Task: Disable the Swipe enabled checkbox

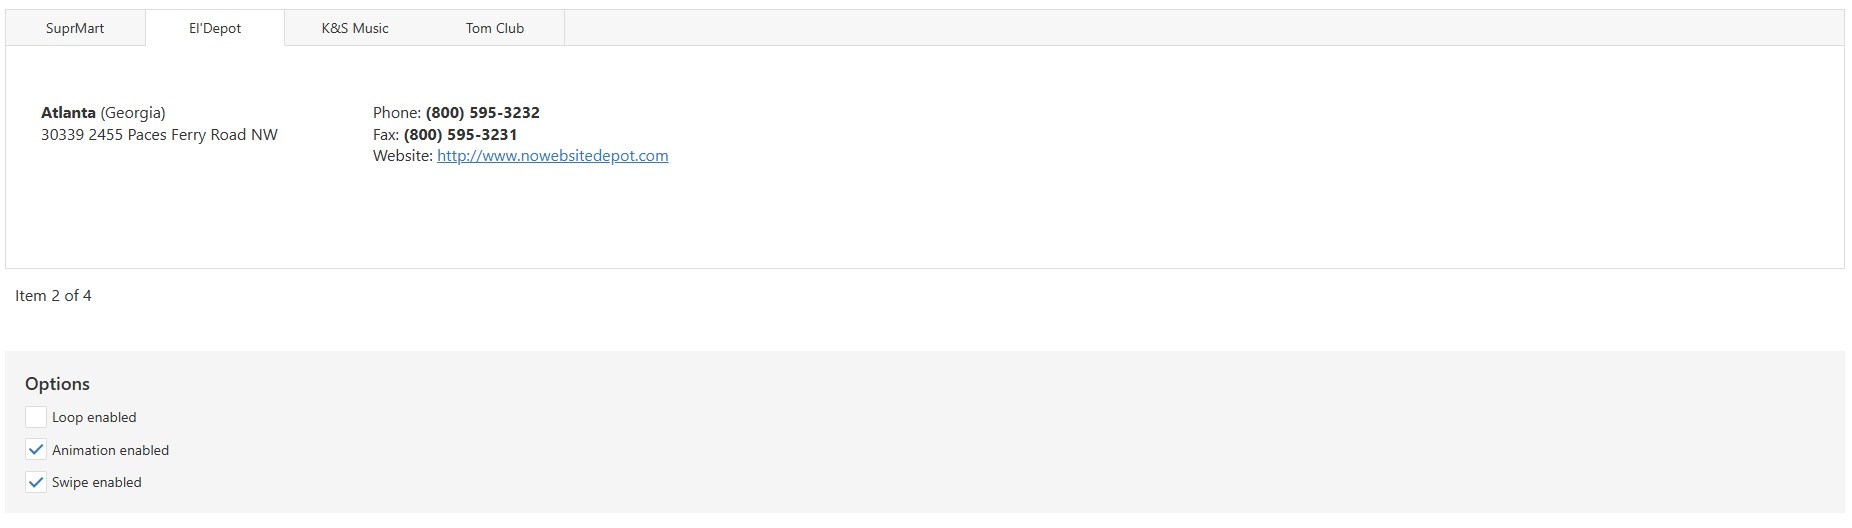Action: click(x=36, y=482)
